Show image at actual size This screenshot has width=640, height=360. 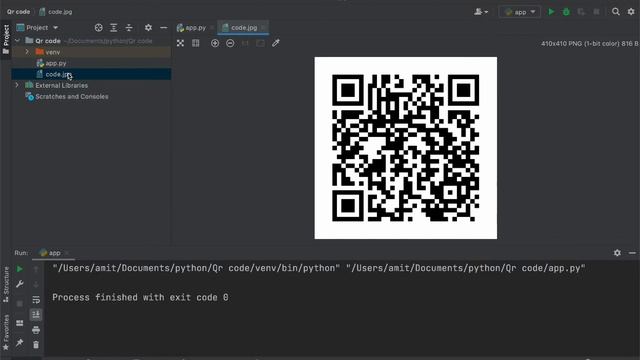click(x=245, y=43)
